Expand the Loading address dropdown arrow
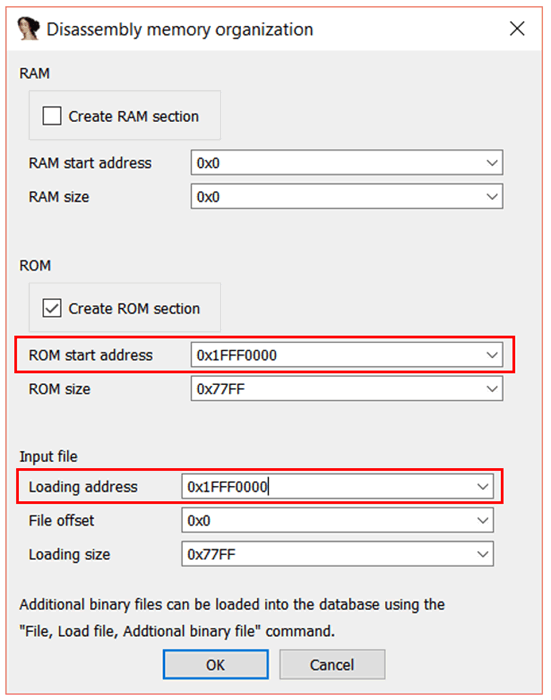The width and height of the screenshot is (551, 700). pyautogui.click(x=482, y=486)
